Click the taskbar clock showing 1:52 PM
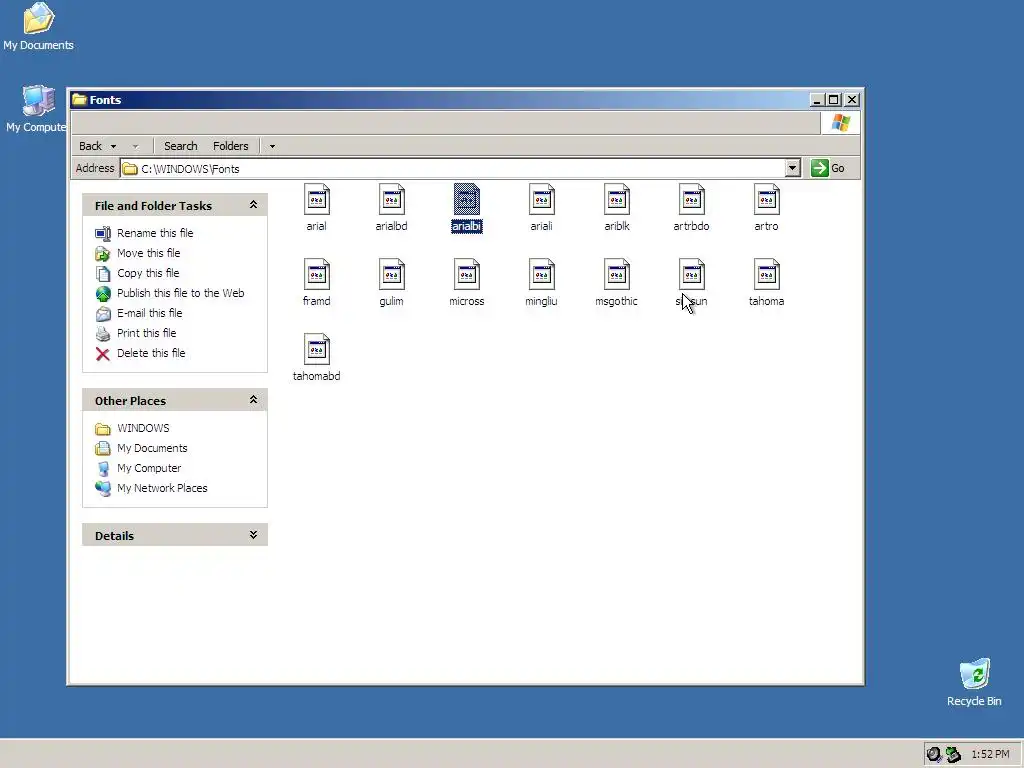 (990, 754)
